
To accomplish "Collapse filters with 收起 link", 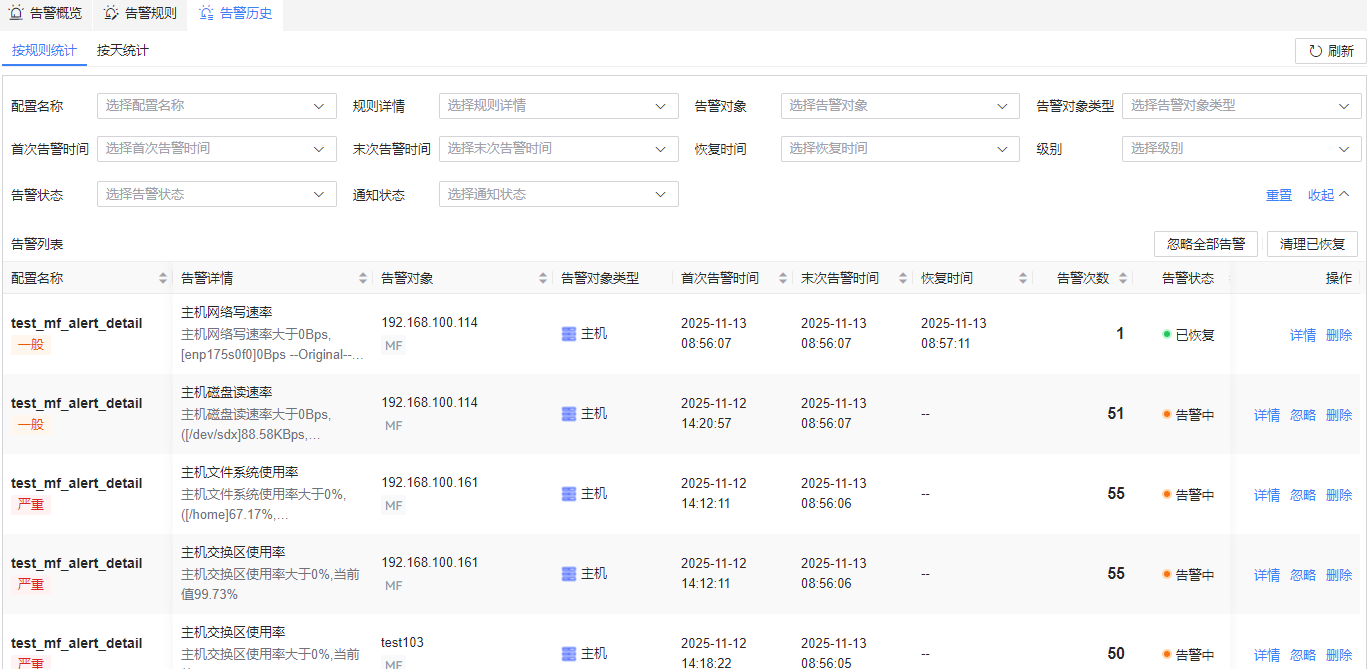I will (1329, 195).
